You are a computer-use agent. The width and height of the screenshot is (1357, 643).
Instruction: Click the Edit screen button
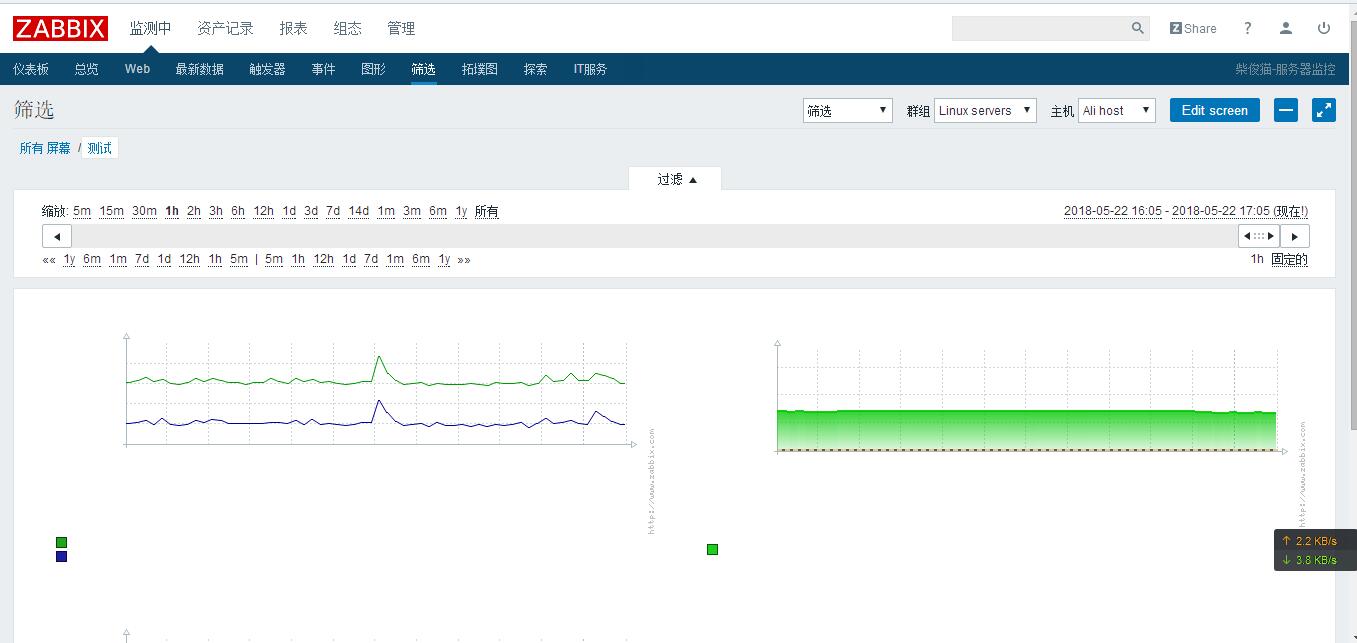click(1214, 110)
